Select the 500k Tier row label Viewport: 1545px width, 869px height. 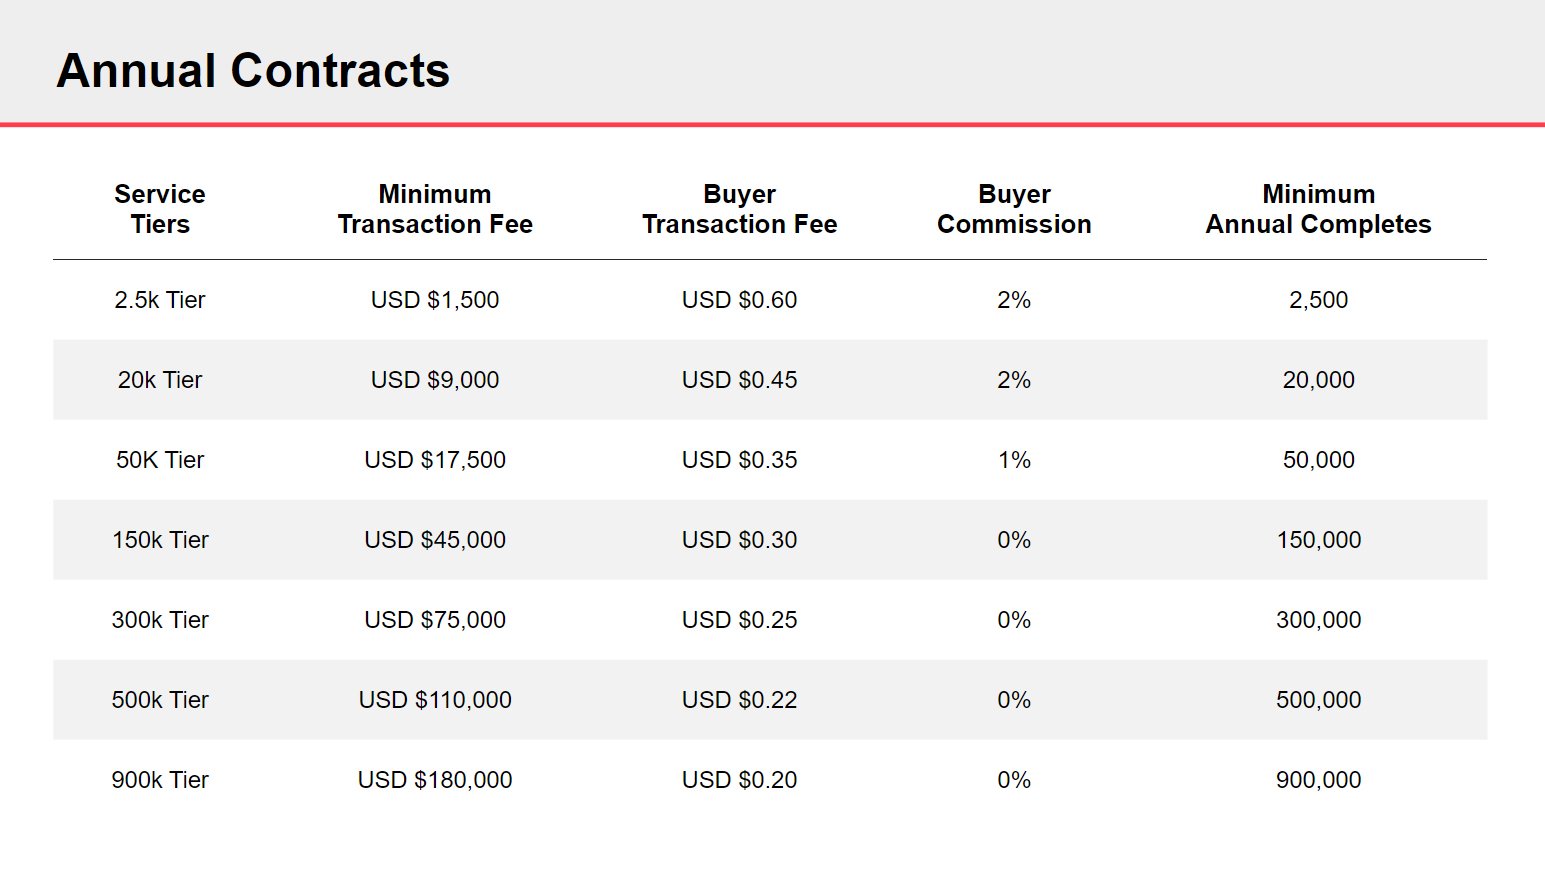tap(160, 700)
